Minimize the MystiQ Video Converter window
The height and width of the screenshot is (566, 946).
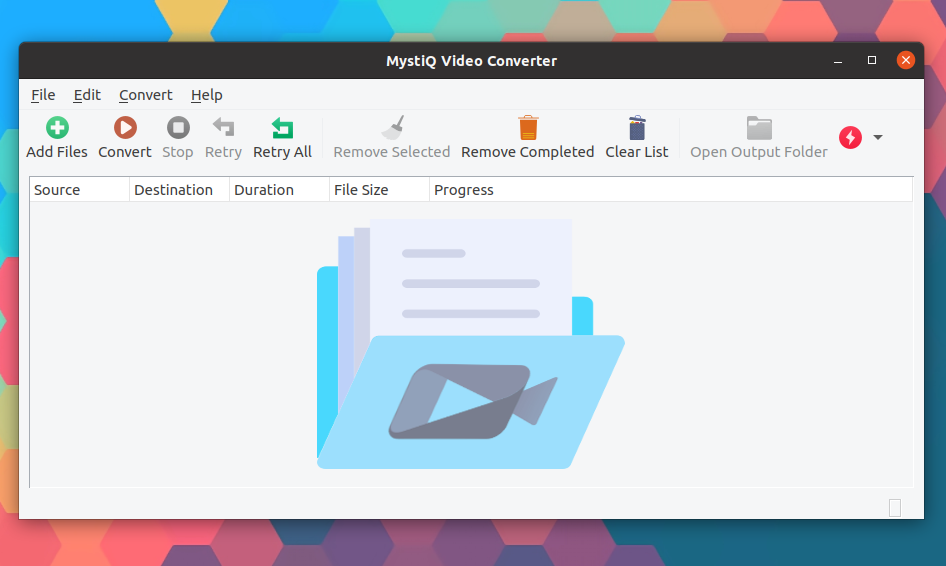(x=838, y=60)
